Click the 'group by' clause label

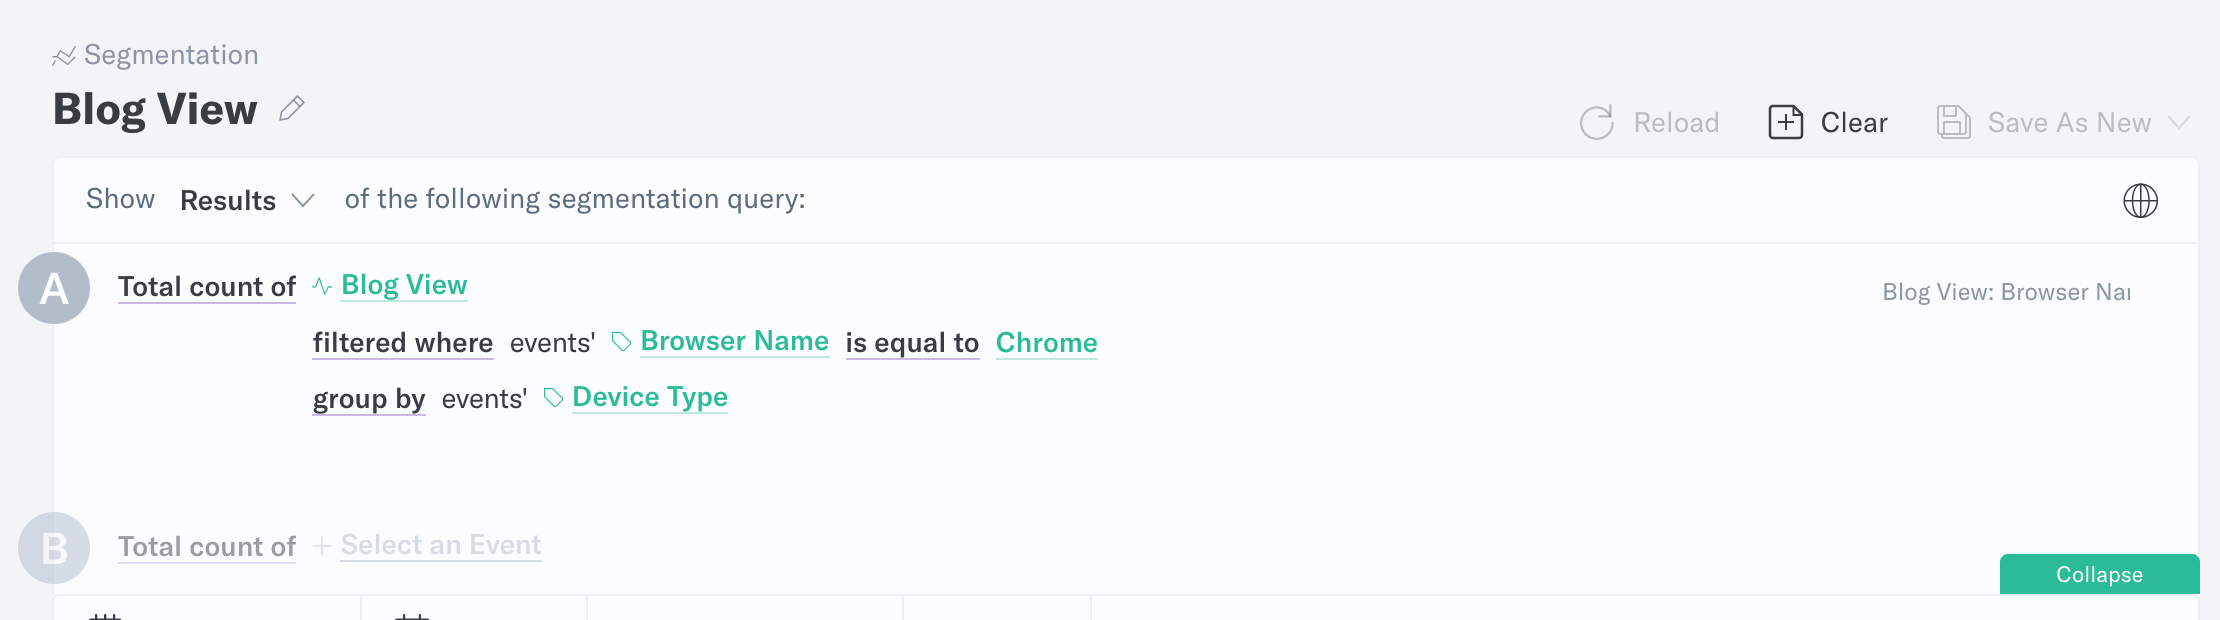pos(369,399)
